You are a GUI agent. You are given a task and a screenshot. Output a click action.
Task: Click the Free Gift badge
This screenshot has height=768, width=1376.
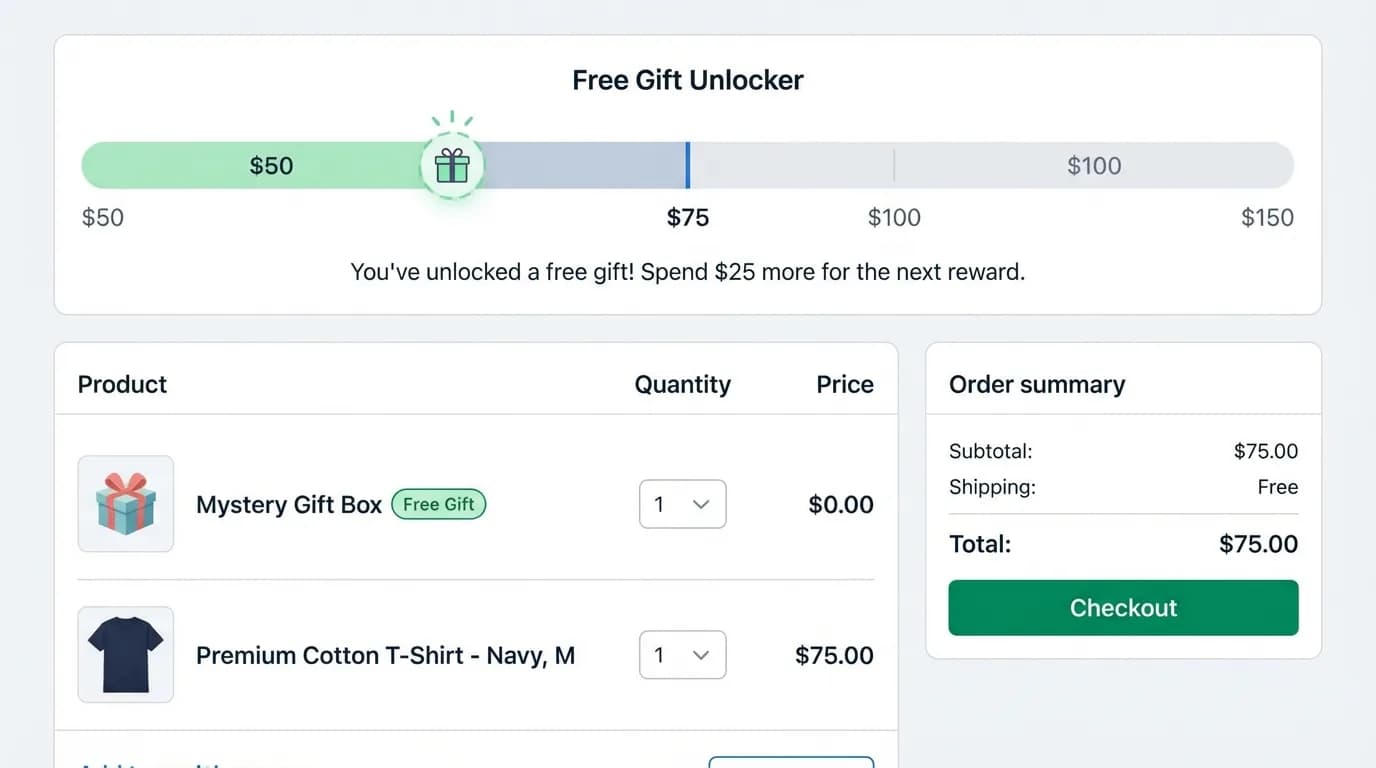click(439, 504)
